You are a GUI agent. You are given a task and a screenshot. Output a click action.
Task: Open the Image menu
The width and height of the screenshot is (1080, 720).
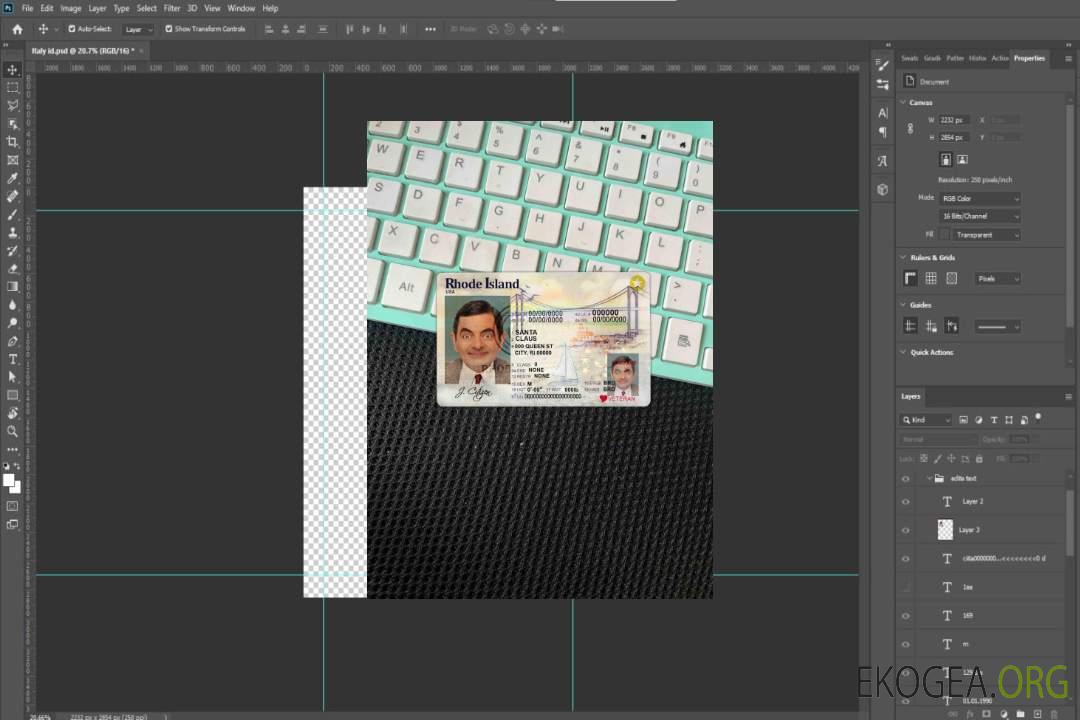click(x=71, y=8)
